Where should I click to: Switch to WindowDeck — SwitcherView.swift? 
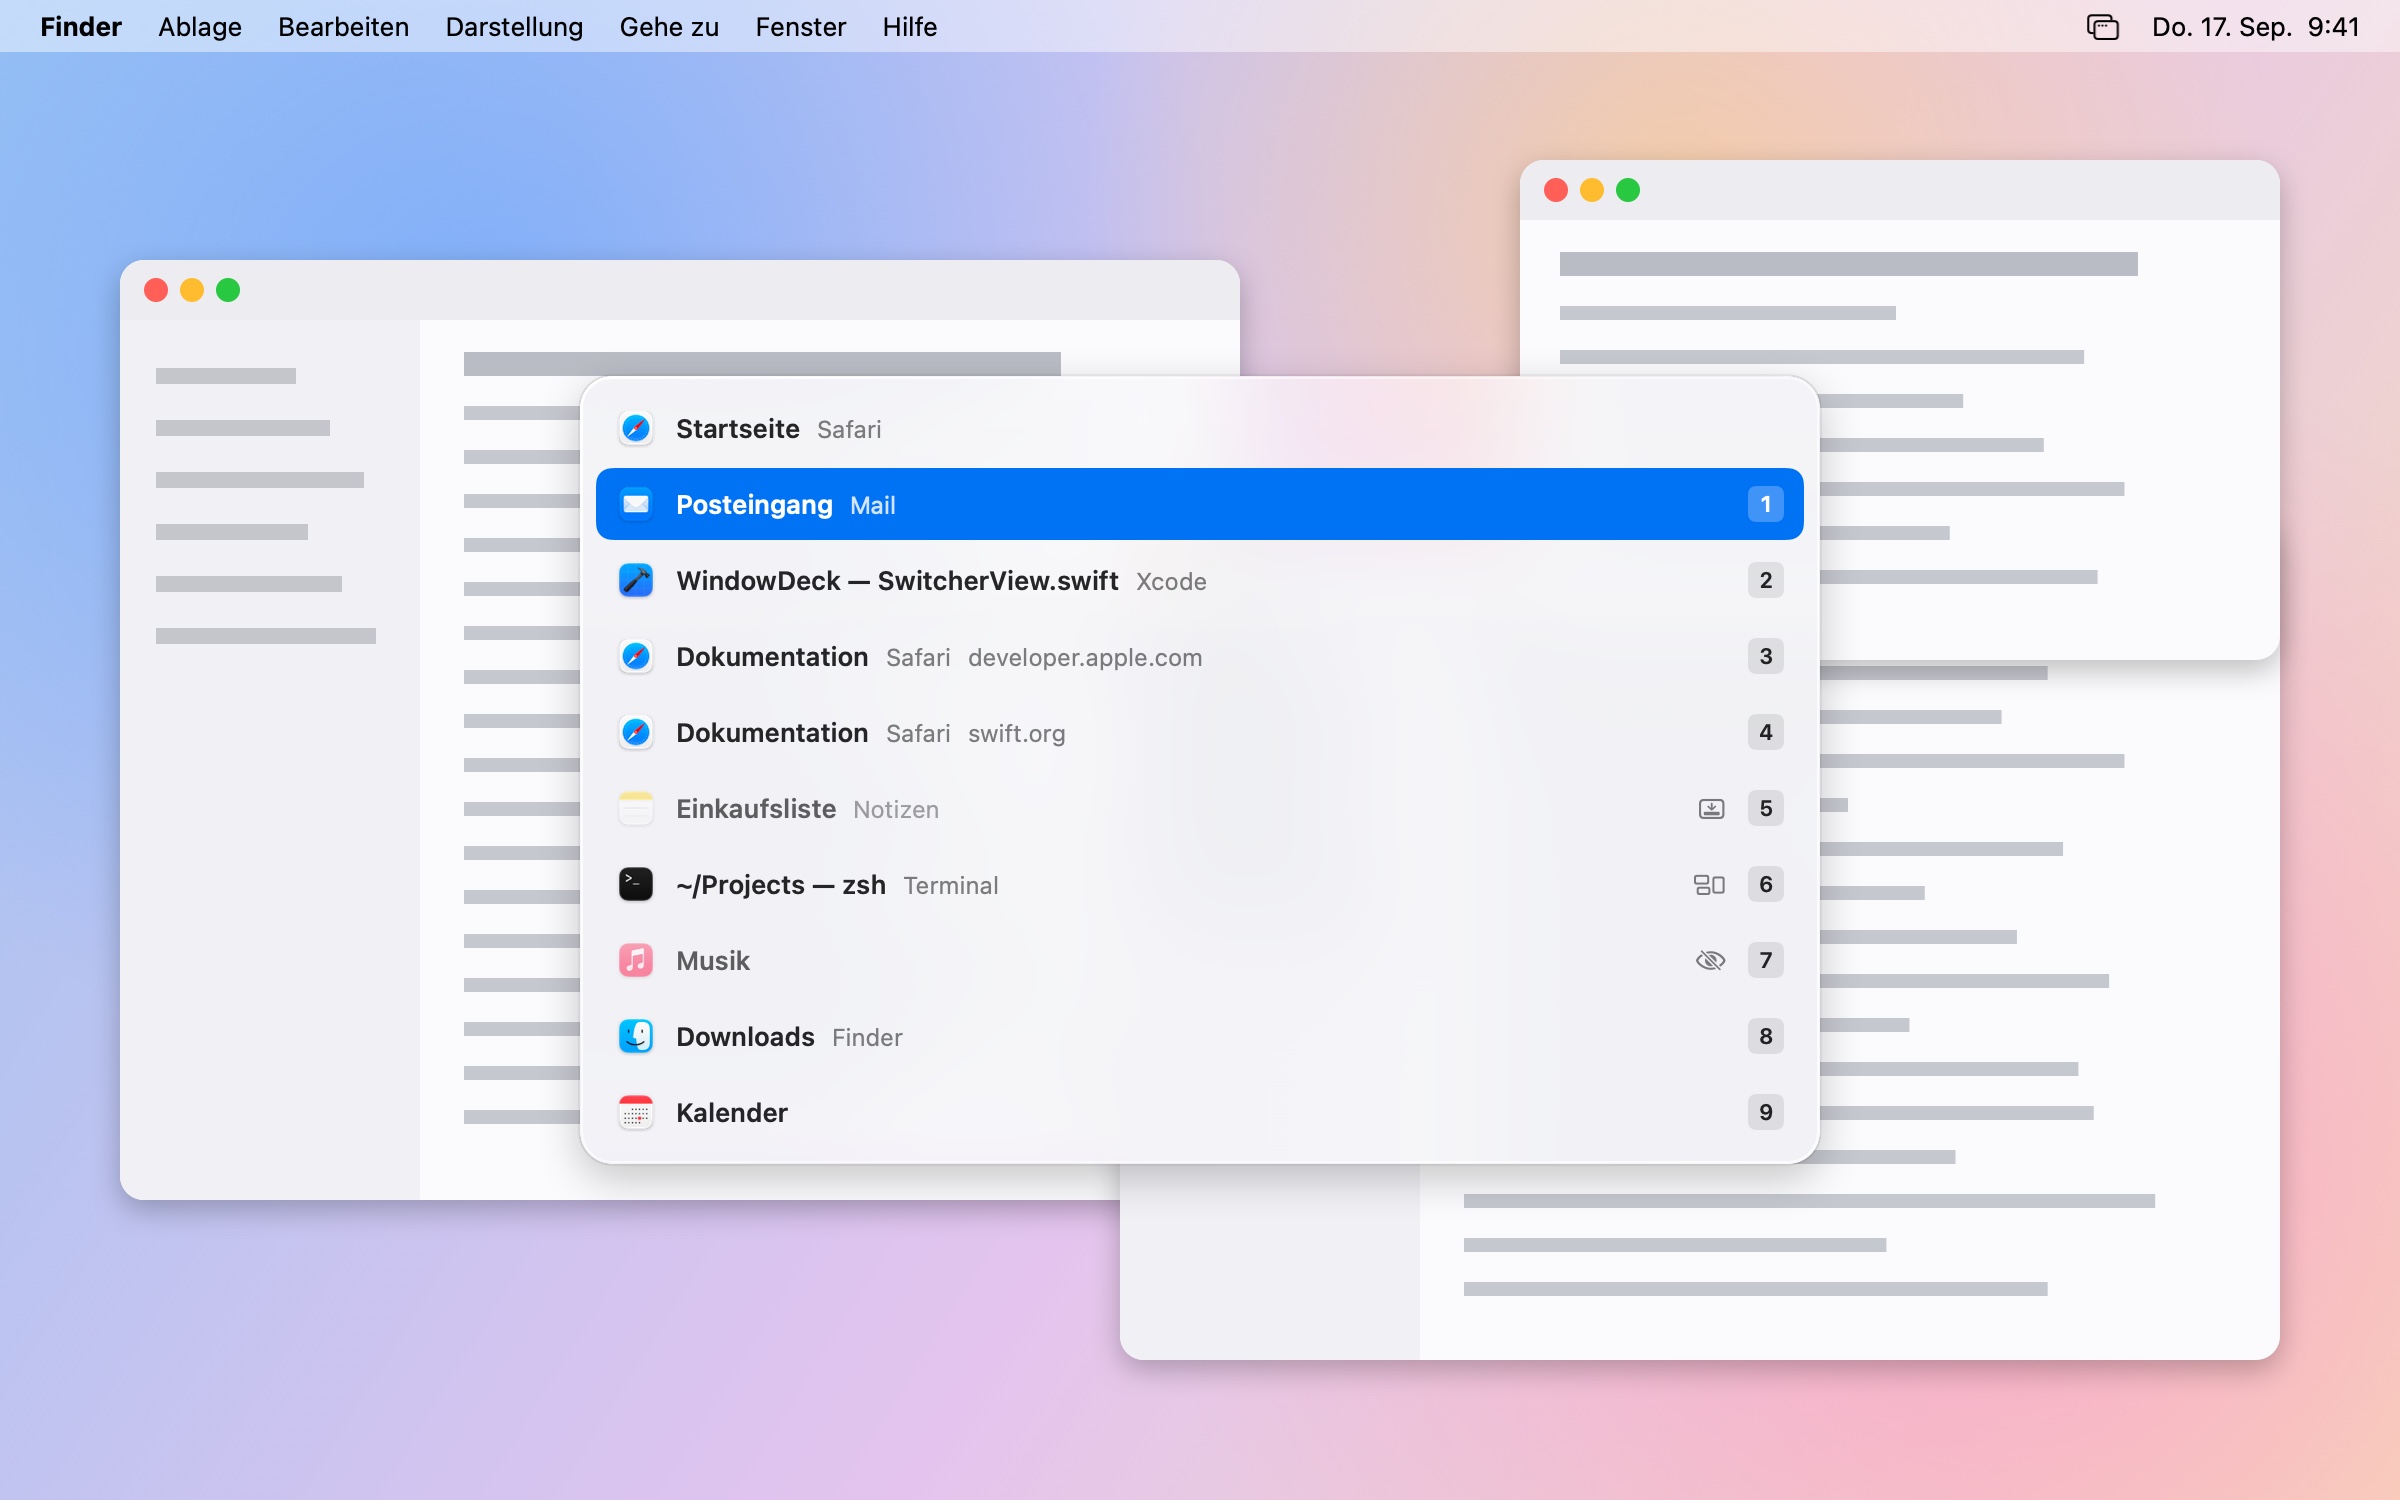pos(1200,580)
